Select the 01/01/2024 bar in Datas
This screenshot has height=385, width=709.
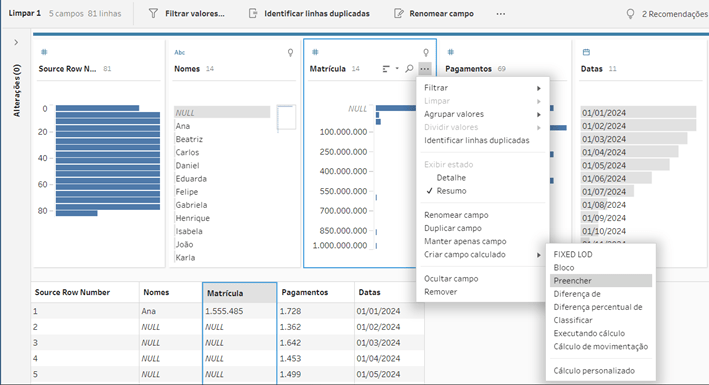point(638,113)
